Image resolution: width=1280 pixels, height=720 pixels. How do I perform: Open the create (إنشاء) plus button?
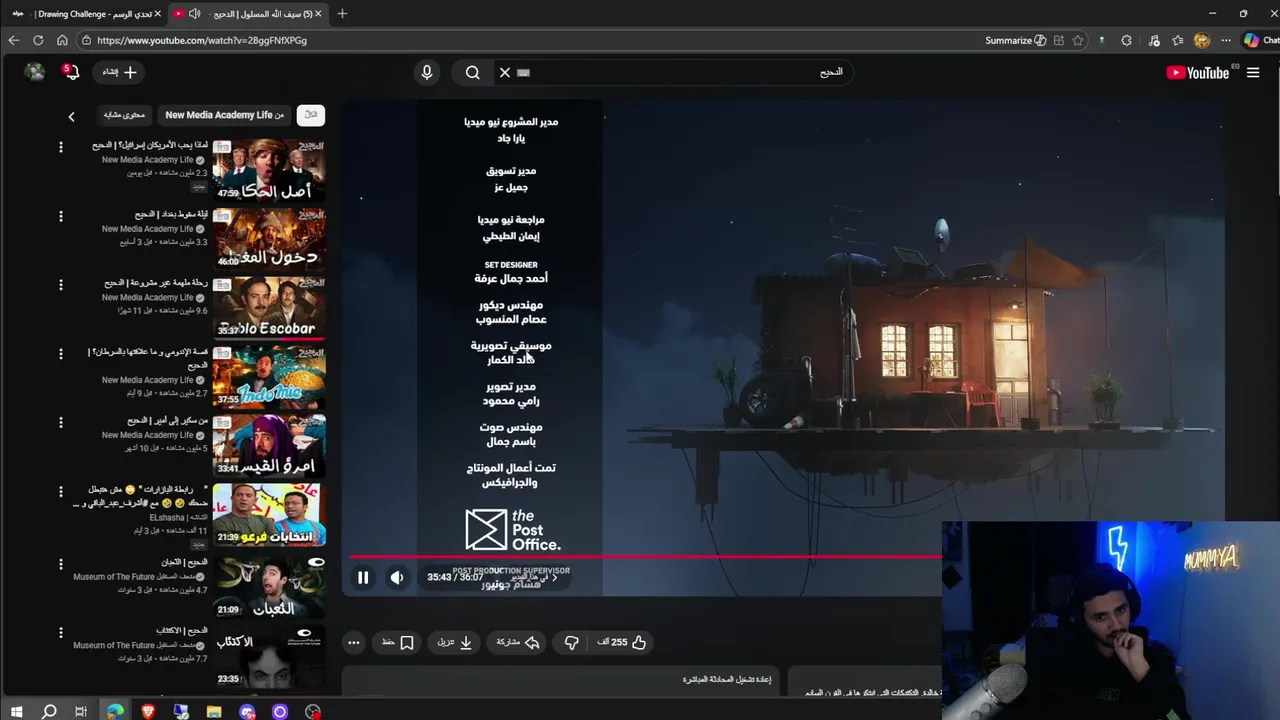(119, 72)
